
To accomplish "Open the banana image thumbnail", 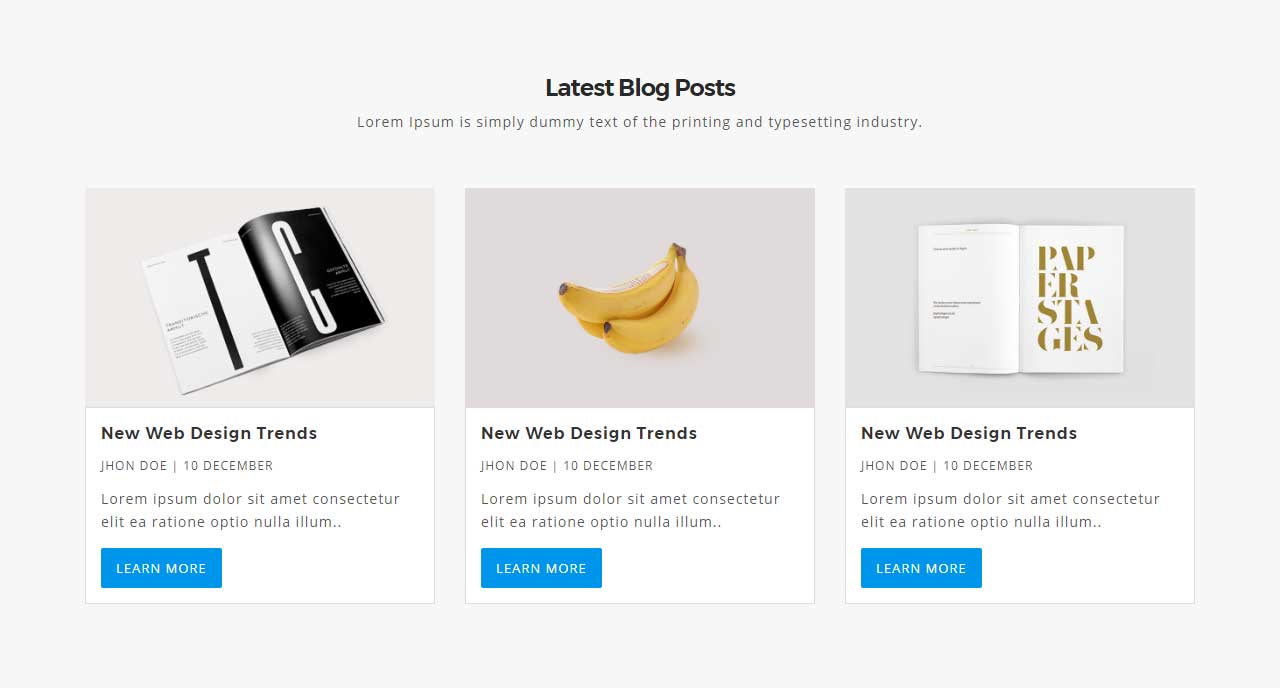I will 640,298.
